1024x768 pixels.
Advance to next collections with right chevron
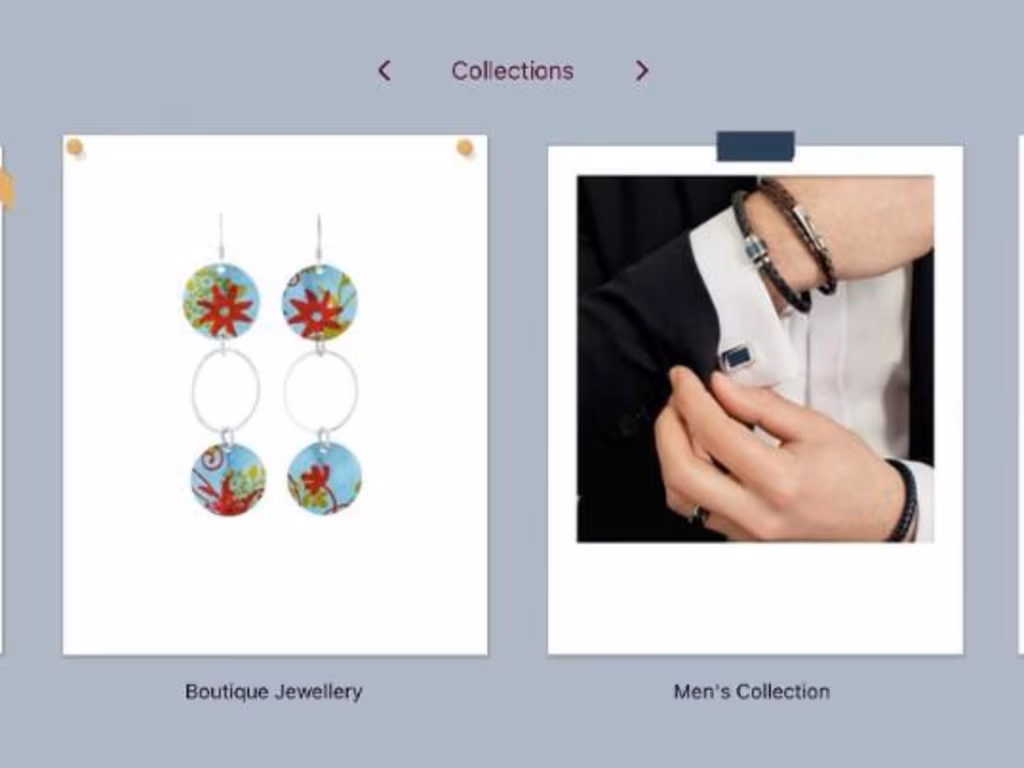642,71
